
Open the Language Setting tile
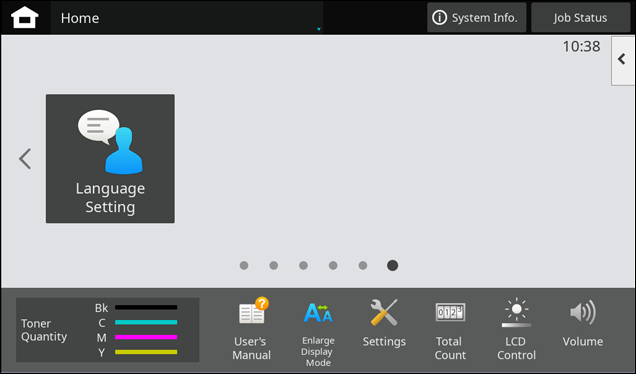coord(110,159)
